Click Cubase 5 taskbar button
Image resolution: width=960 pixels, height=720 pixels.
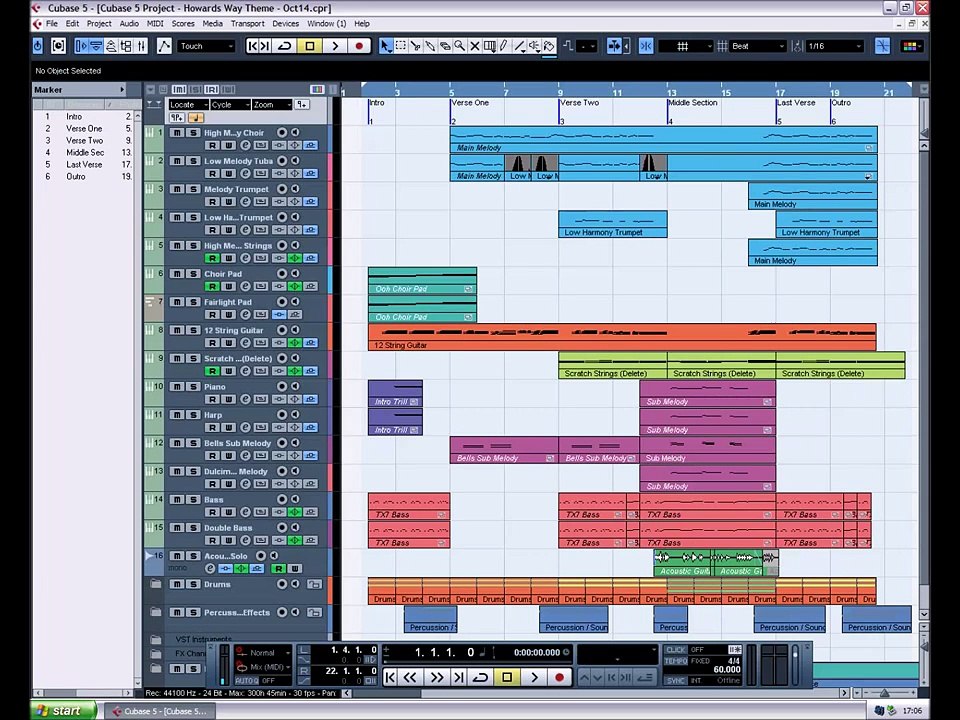(x=160, y=711)
